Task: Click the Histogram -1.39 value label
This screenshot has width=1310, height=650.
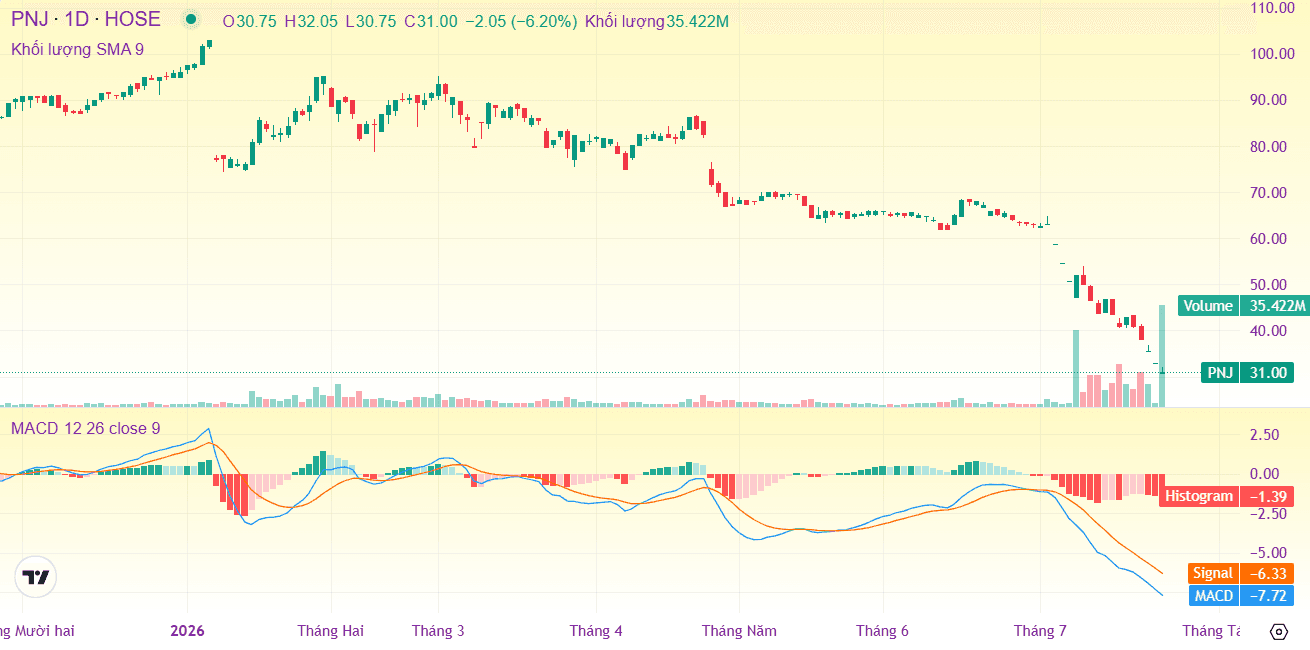Action: pyautogui.click(x=1226, y=496)
